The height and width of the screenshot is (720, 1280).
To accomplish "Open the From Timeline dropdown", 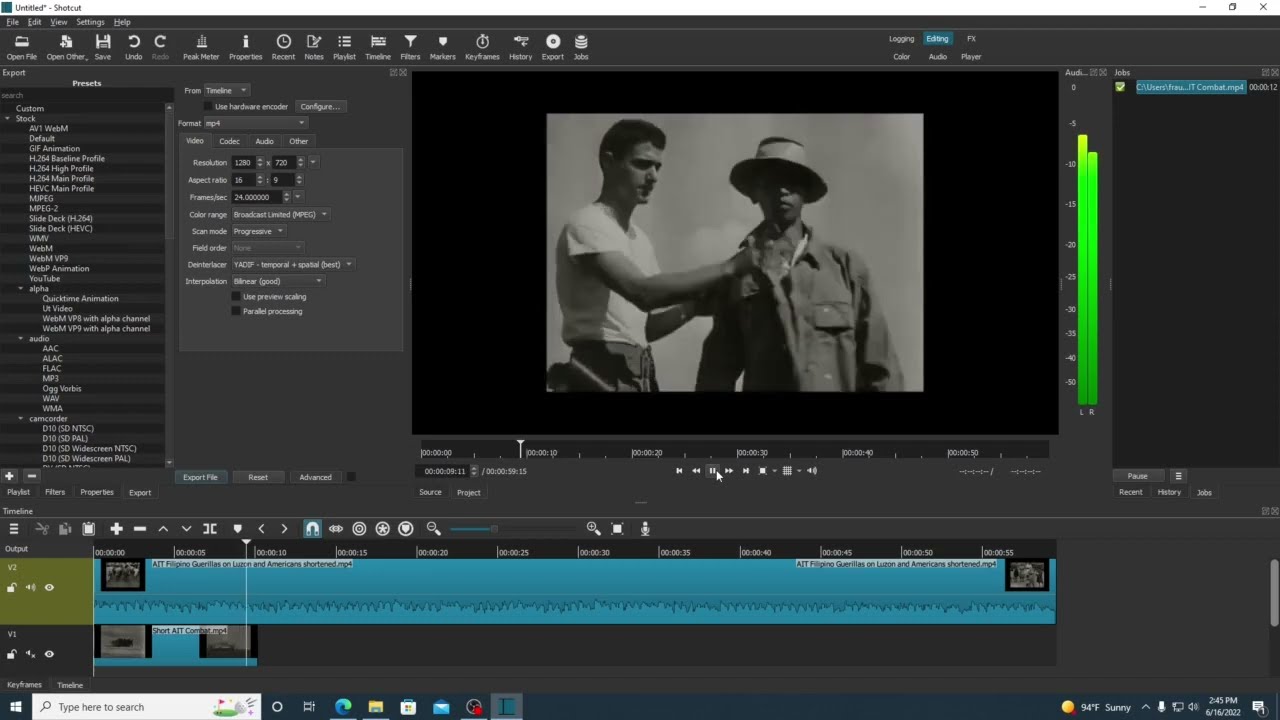I will pyautogui.click(x=226, y=90).
